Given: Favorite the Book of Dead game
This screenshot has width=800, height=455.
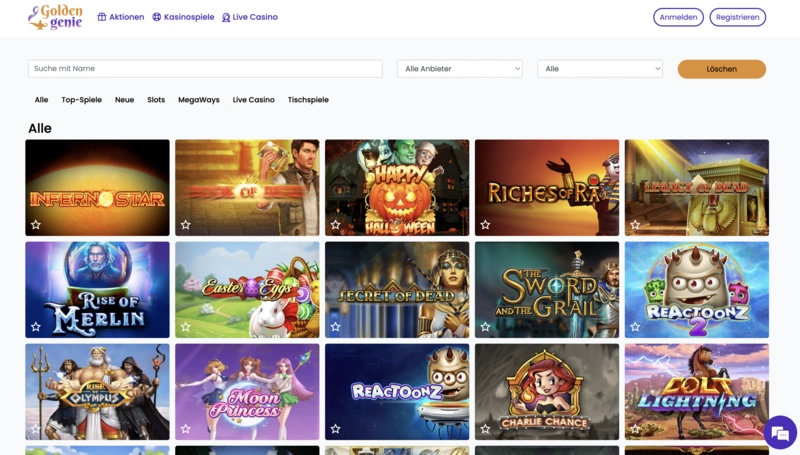Looking at the screenshot, I should point(186,224).
